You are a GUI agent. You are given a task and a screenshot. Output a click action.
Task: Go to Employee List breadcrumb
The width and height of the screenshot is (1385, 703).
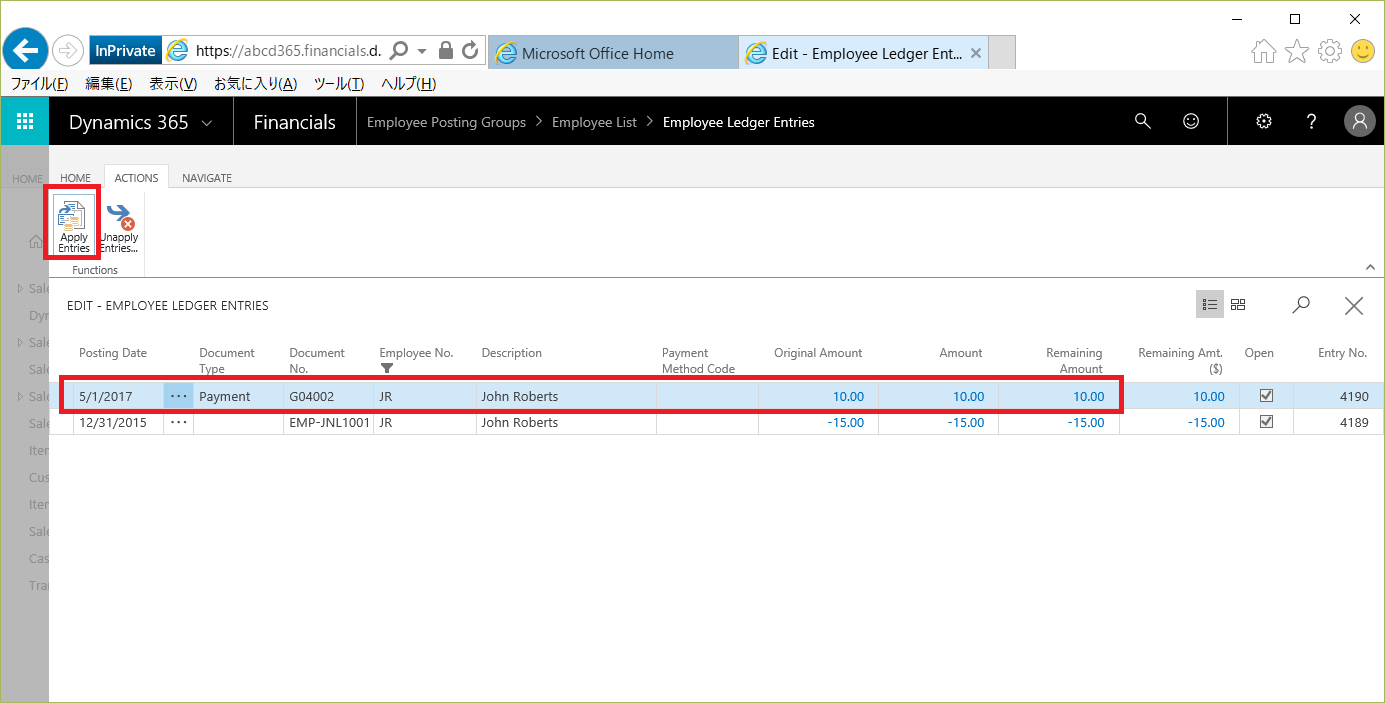pos(594,122)
